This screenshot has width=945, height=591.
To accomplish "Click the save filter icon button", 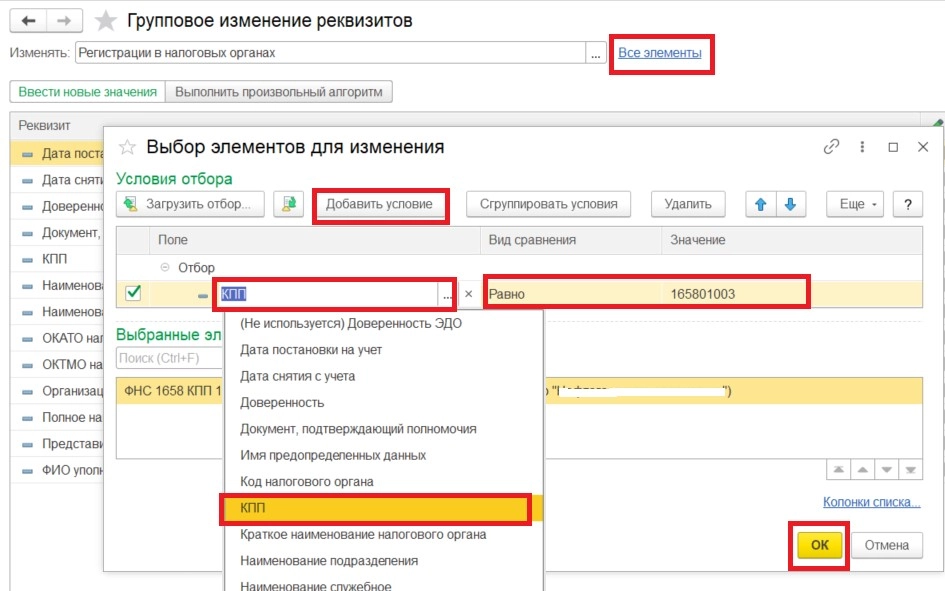I will (289, 204).
